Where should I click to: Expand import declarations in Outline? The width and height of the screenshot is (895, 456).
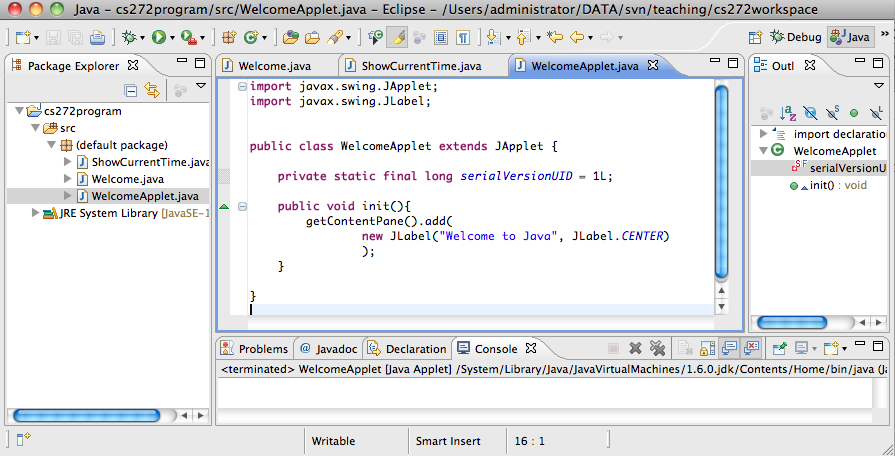pyautogui.click(x=763, y=134)
